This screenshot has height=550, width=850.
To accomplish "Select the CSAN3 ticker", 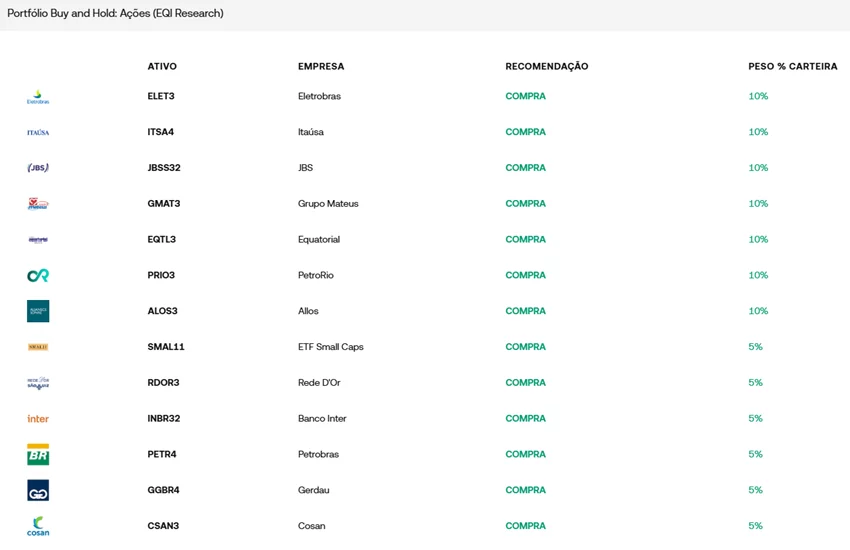I will click(x=163, y=525).
